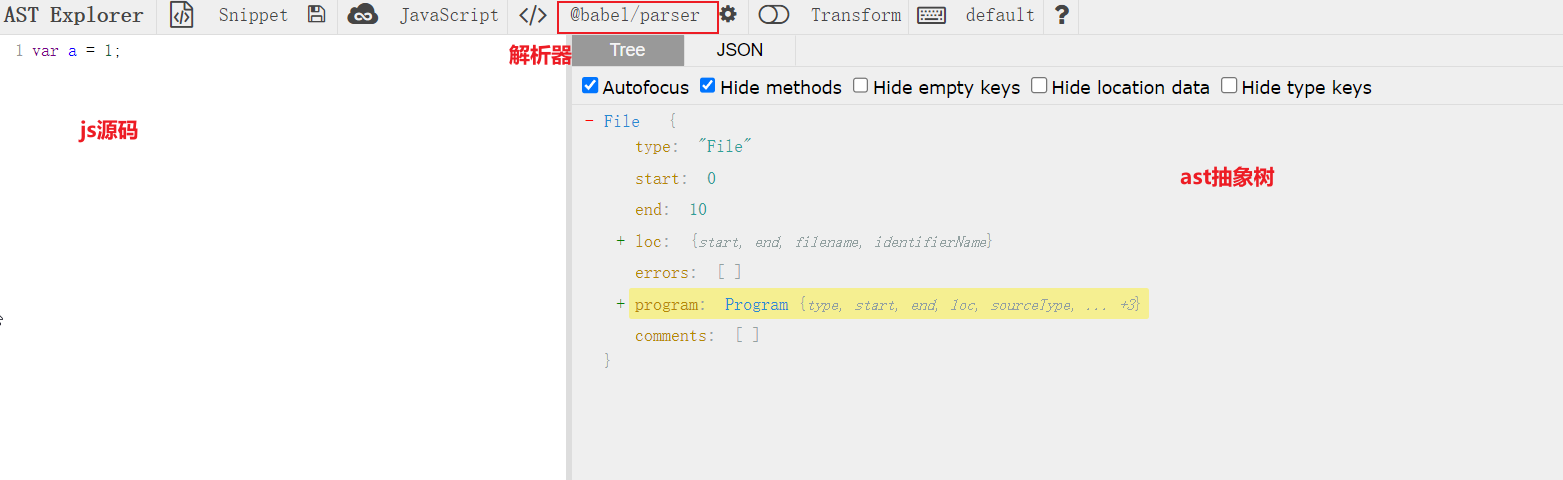Click the end value 10
The image size is (1563, 480).
[x=698, y=209]
